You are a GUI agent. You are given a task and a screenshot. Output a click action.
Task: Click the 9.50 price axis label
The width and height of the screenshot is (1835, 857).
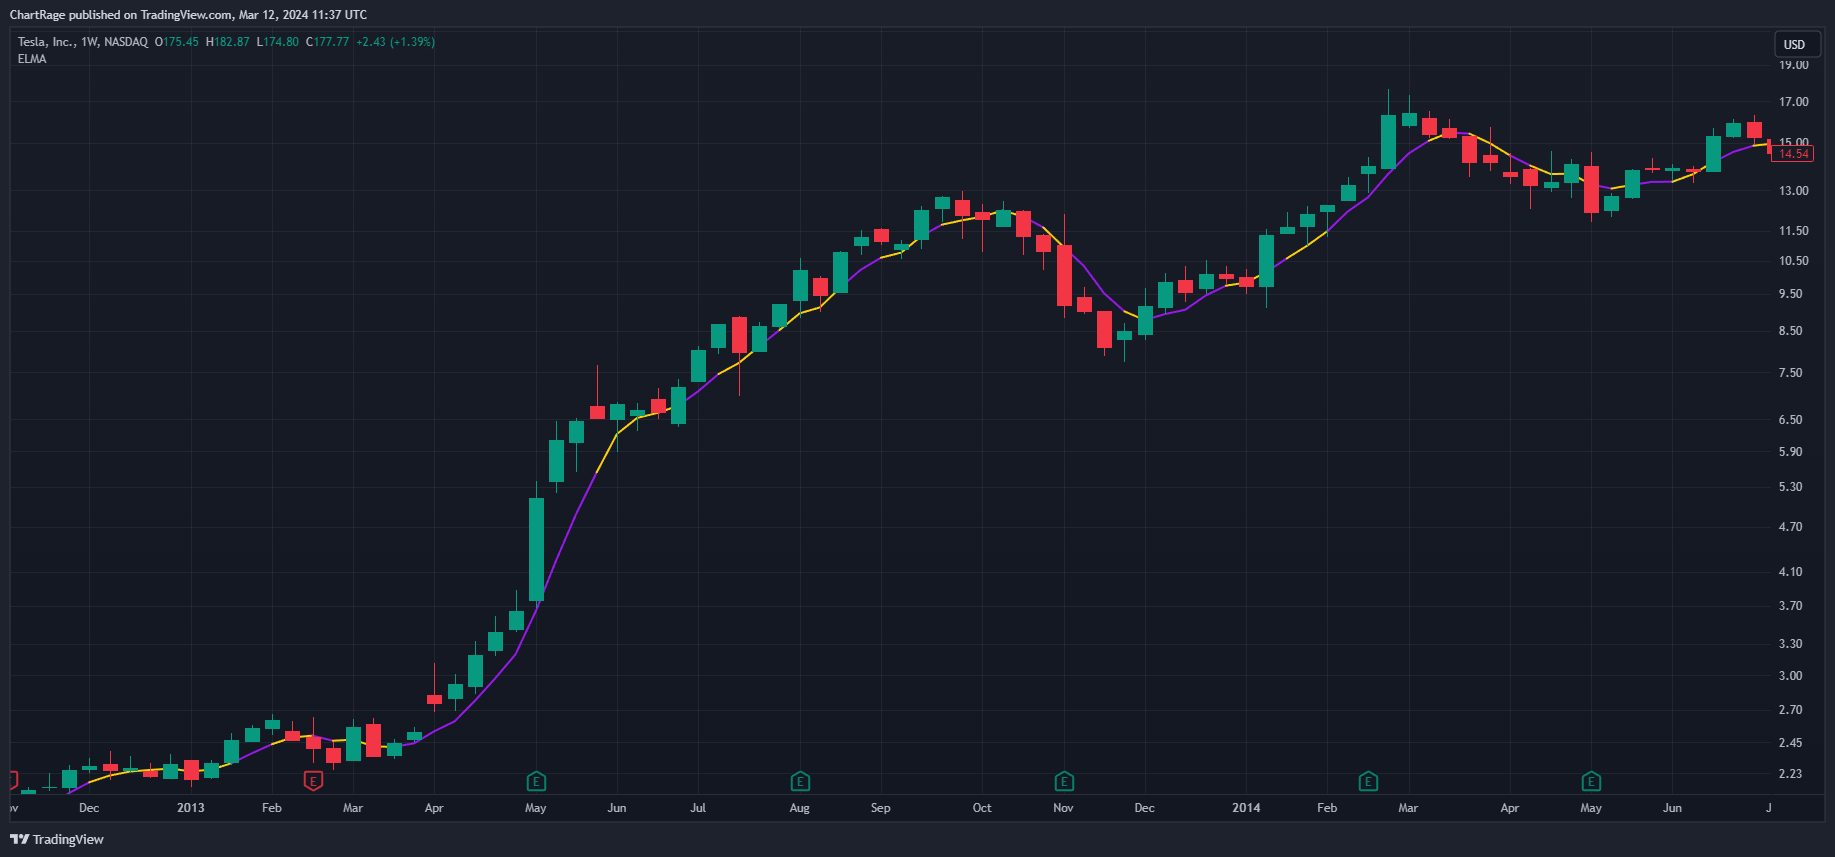coord(1791,294)
